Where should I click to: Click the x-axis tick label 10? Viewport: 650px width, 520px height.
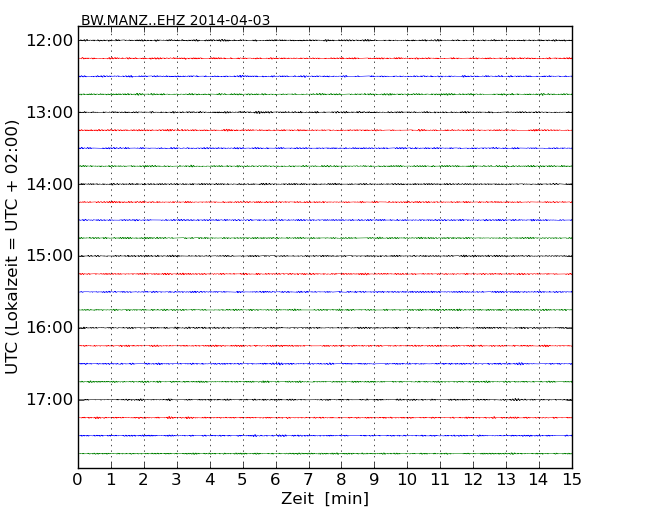407,480
